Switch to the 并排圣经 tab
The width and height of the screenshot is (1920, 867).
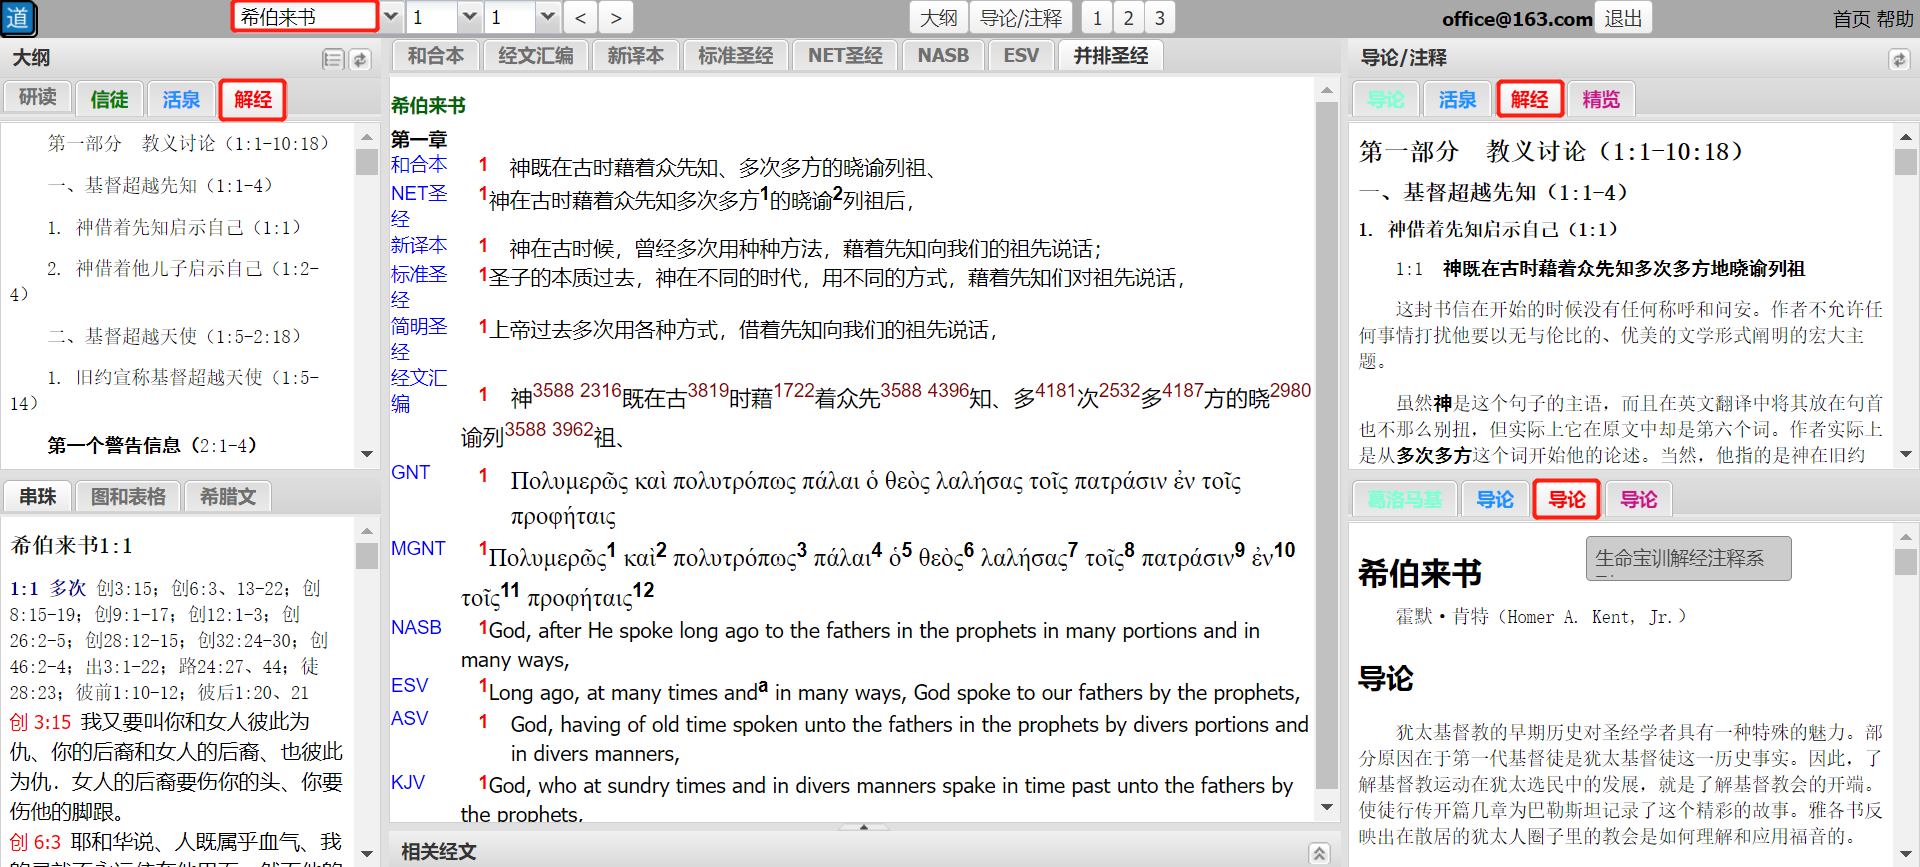1110,56
